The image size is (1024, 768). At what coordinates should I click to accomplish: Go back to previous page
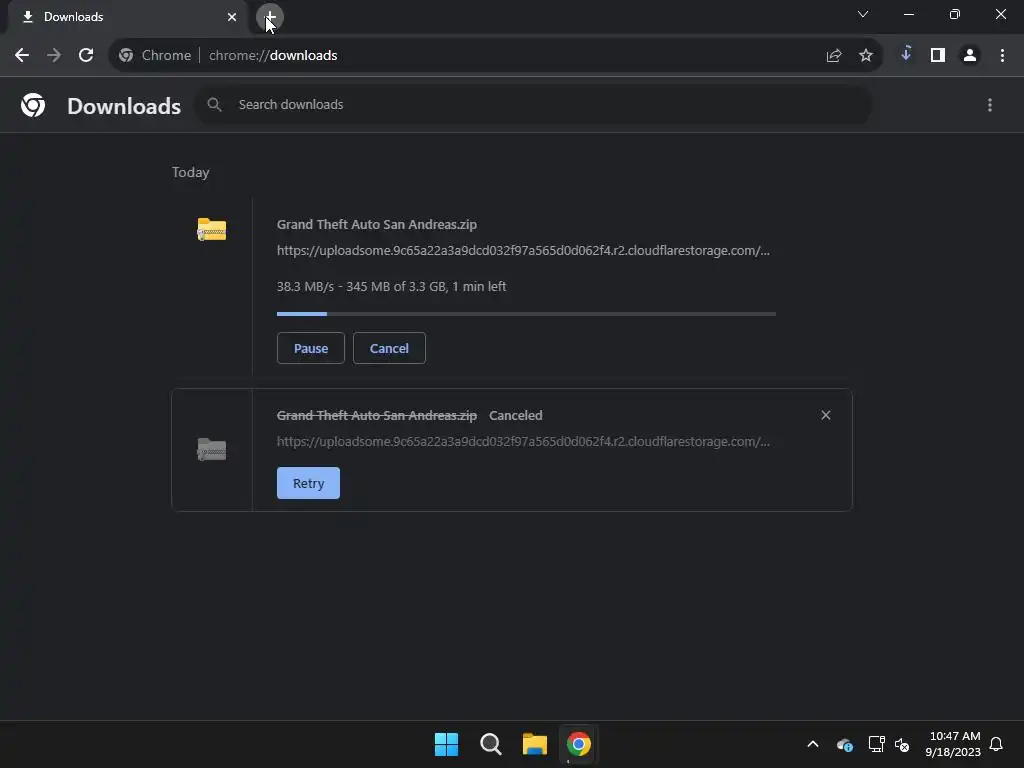(x=22, y=56)
